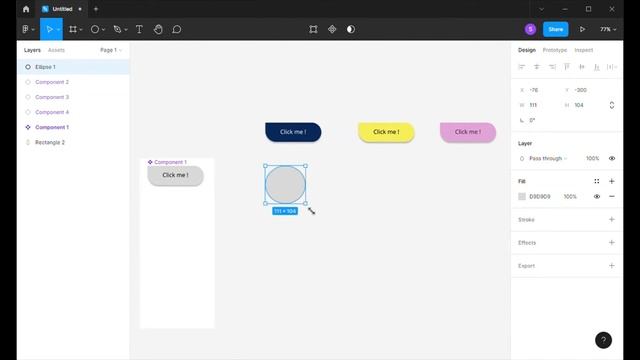Open the Page 1 dropdown
The height and width of the screenshot is (360, 640).
click(x=111, y=50)
